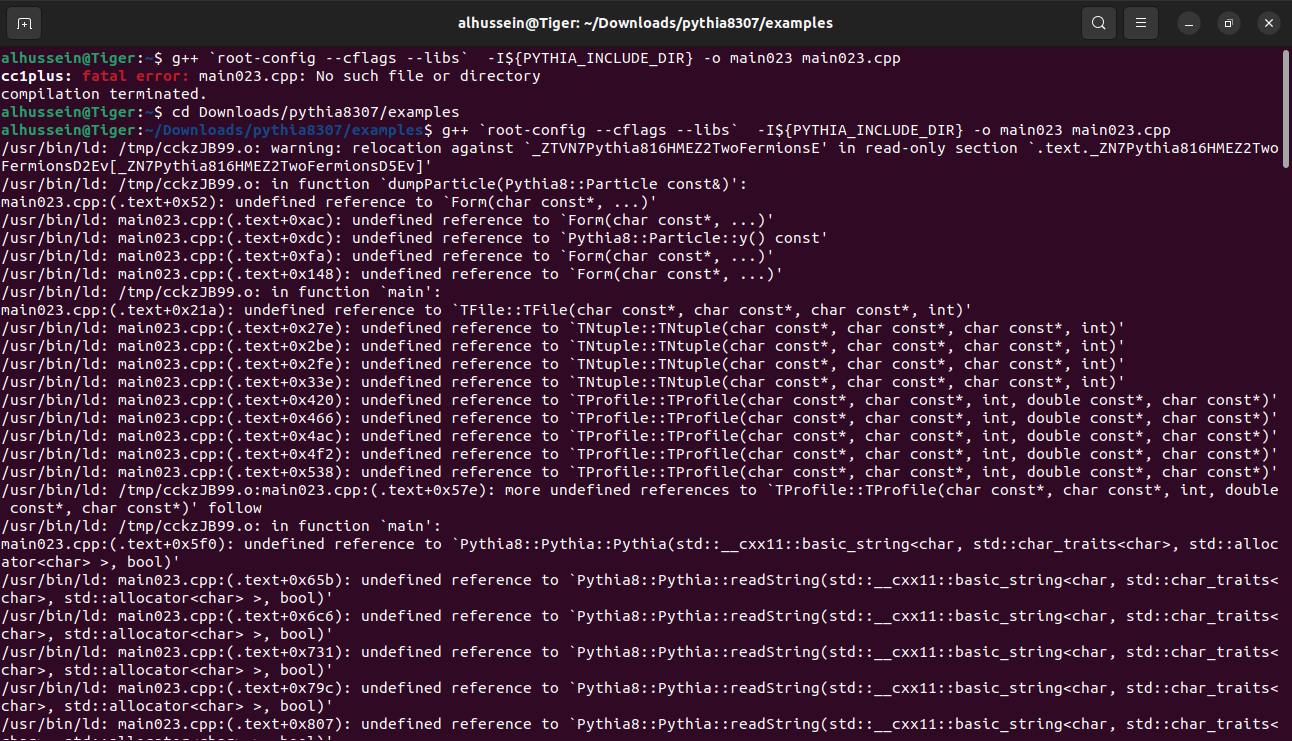Click the empty scrollbar track below thumb
This screenshot has height=741, width=1292.
(x=1285, y=450)
